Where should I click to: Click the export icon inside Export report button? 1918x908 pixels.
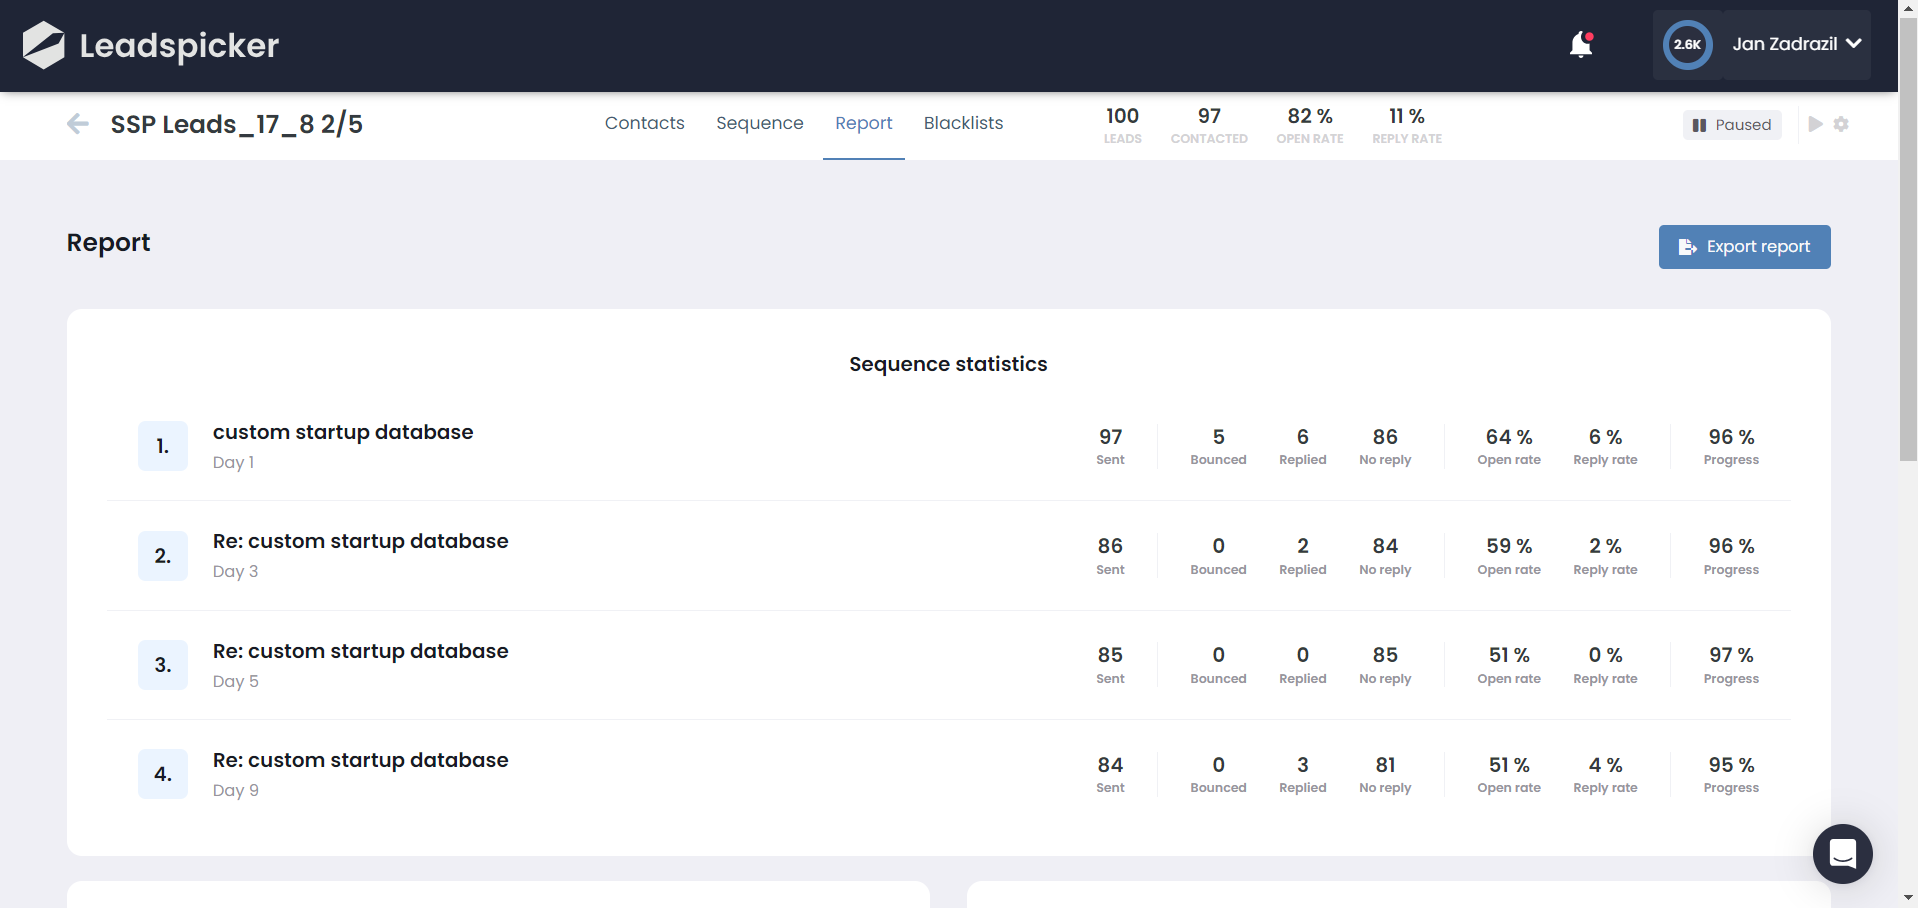[x=1689, y=247]
